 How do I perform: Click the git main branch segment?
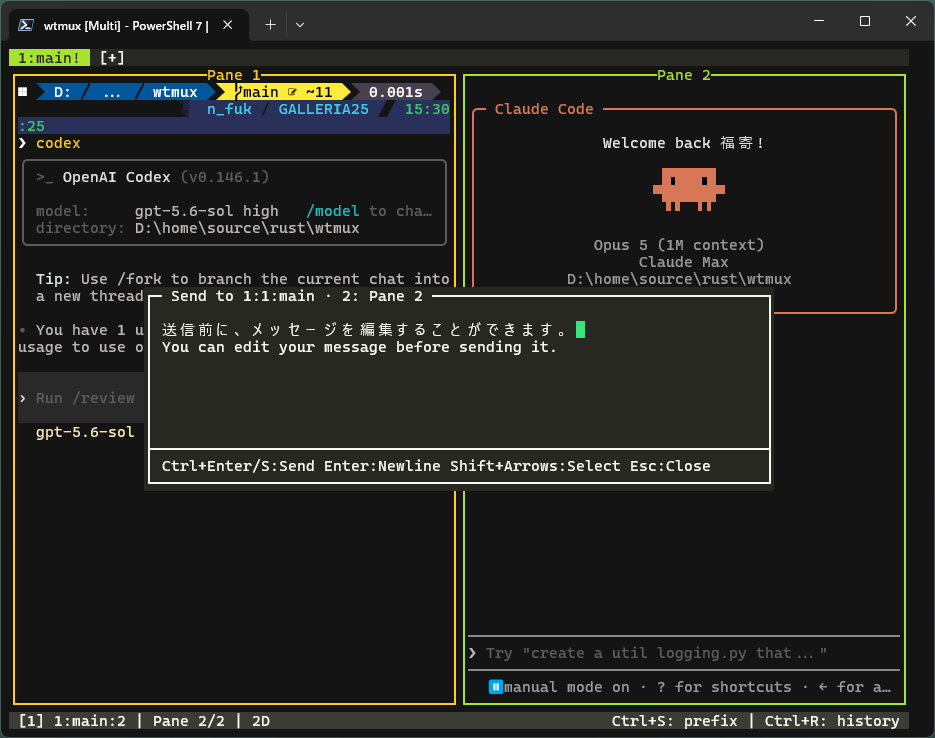(261, 92)
